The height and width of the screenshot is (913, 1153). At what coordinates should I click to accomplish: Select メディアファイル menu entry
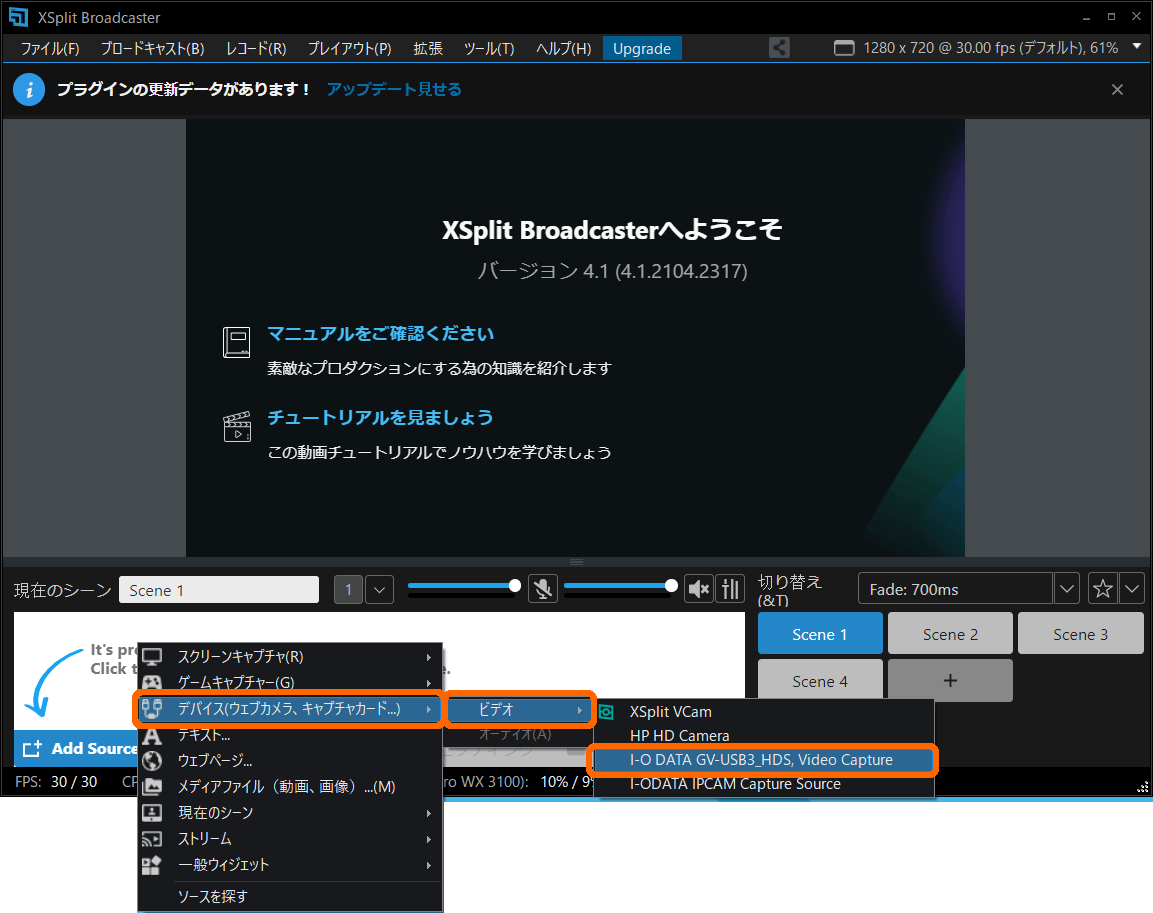[290, 787]
